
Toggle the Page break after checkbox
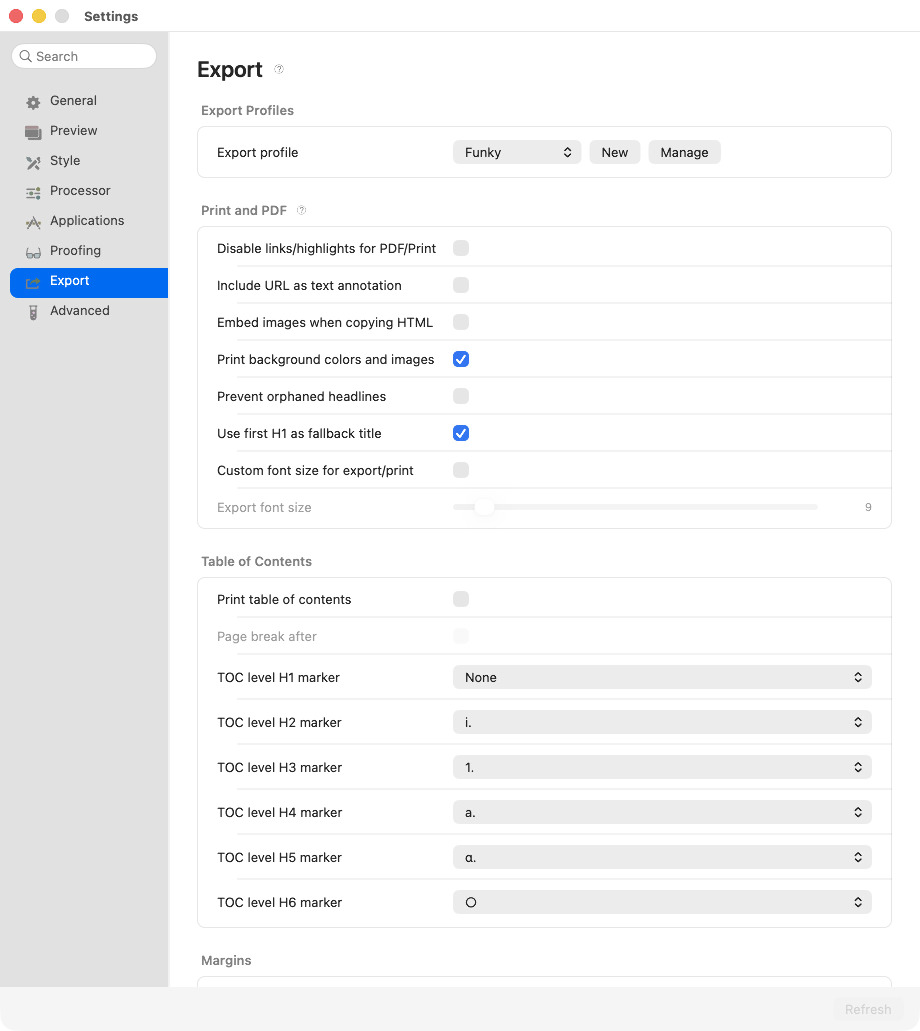461,636
